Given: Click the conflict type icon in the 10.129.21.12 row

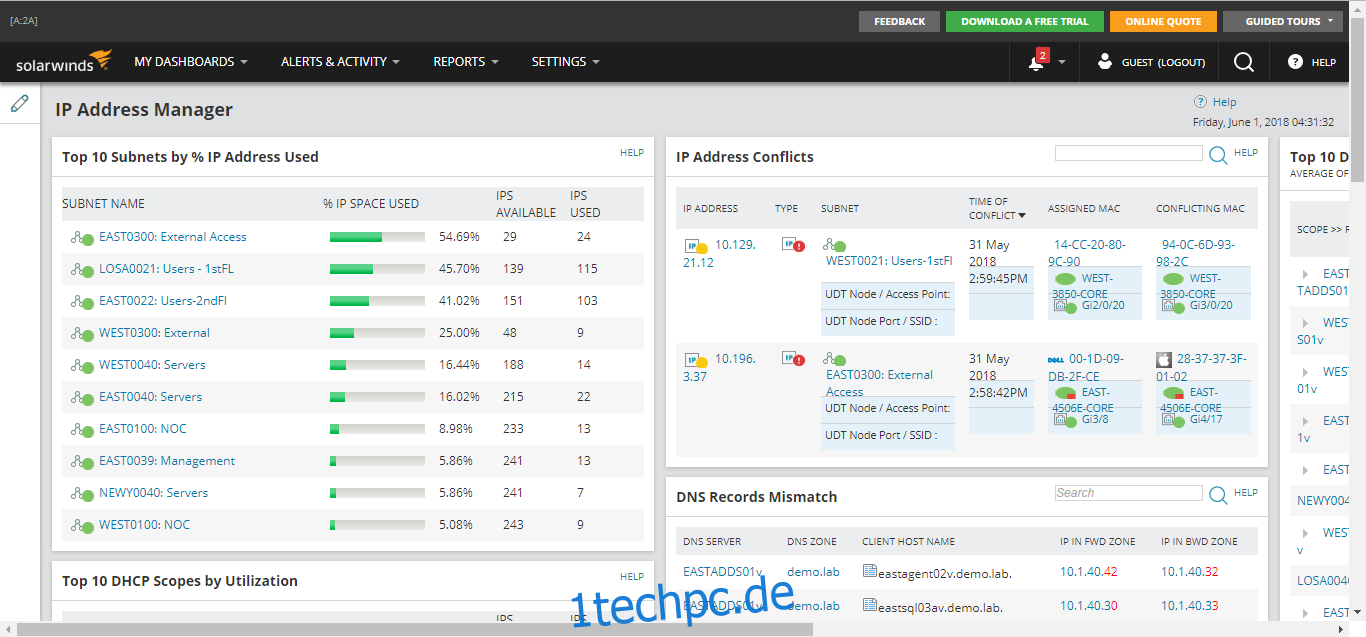Looking at the screenshot, I should [x=793, y=245].
